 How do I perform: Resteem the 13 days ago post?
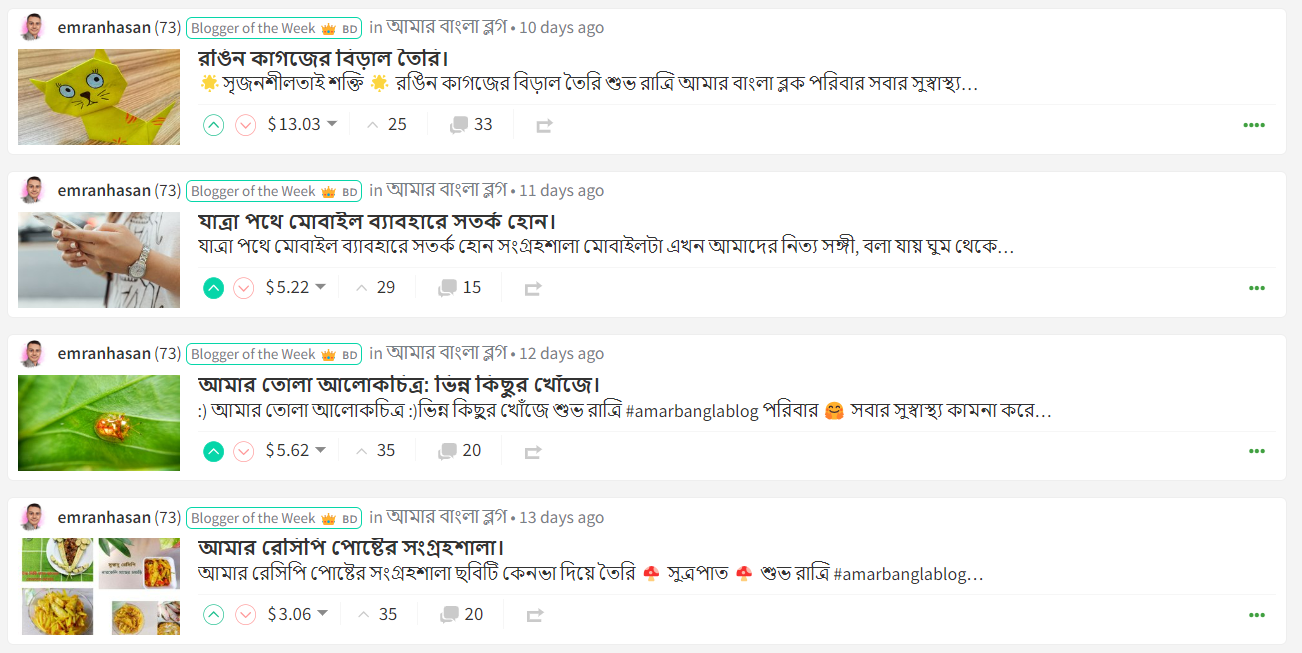535,615
